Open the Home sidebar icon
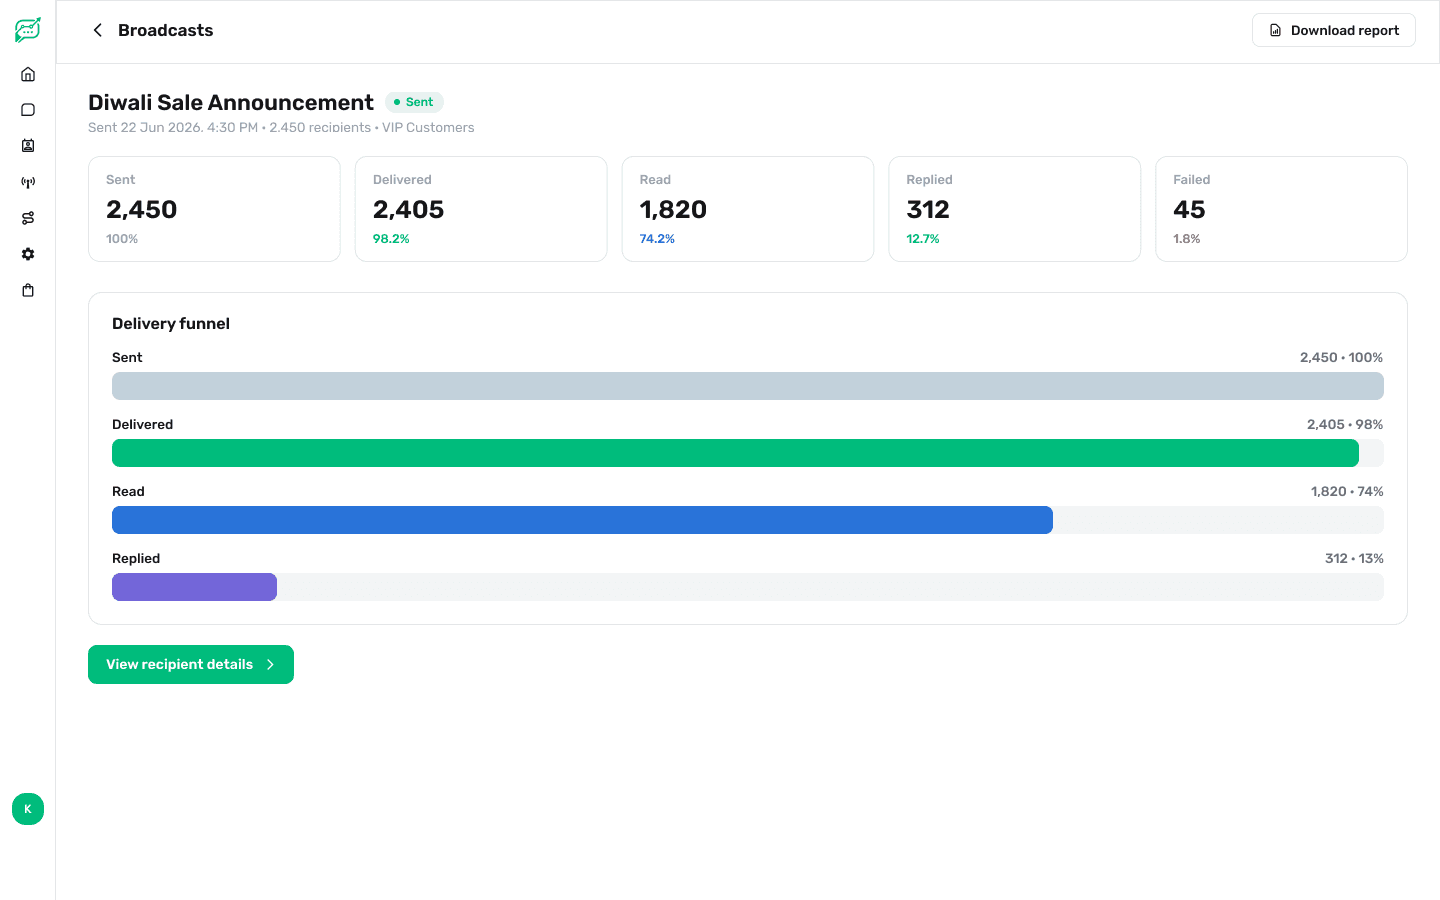1440x900 pixels. tap(28, 74)
